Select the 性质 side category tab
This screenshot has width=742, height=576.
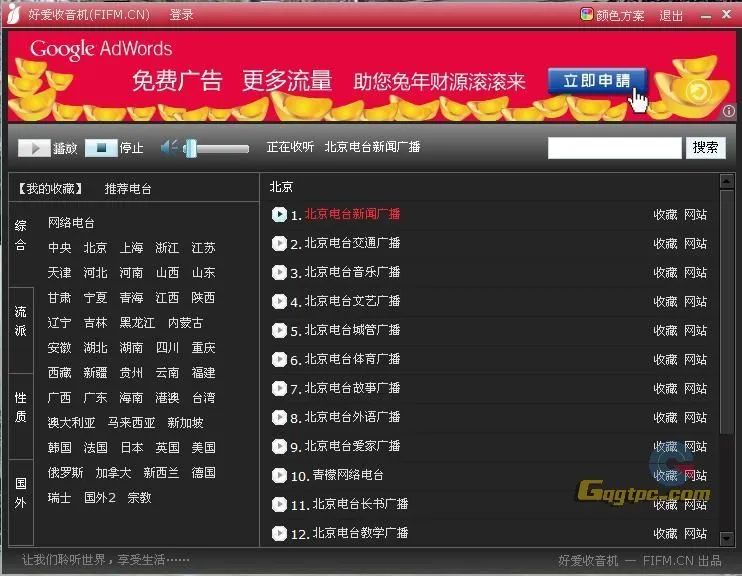click(20, 407)
